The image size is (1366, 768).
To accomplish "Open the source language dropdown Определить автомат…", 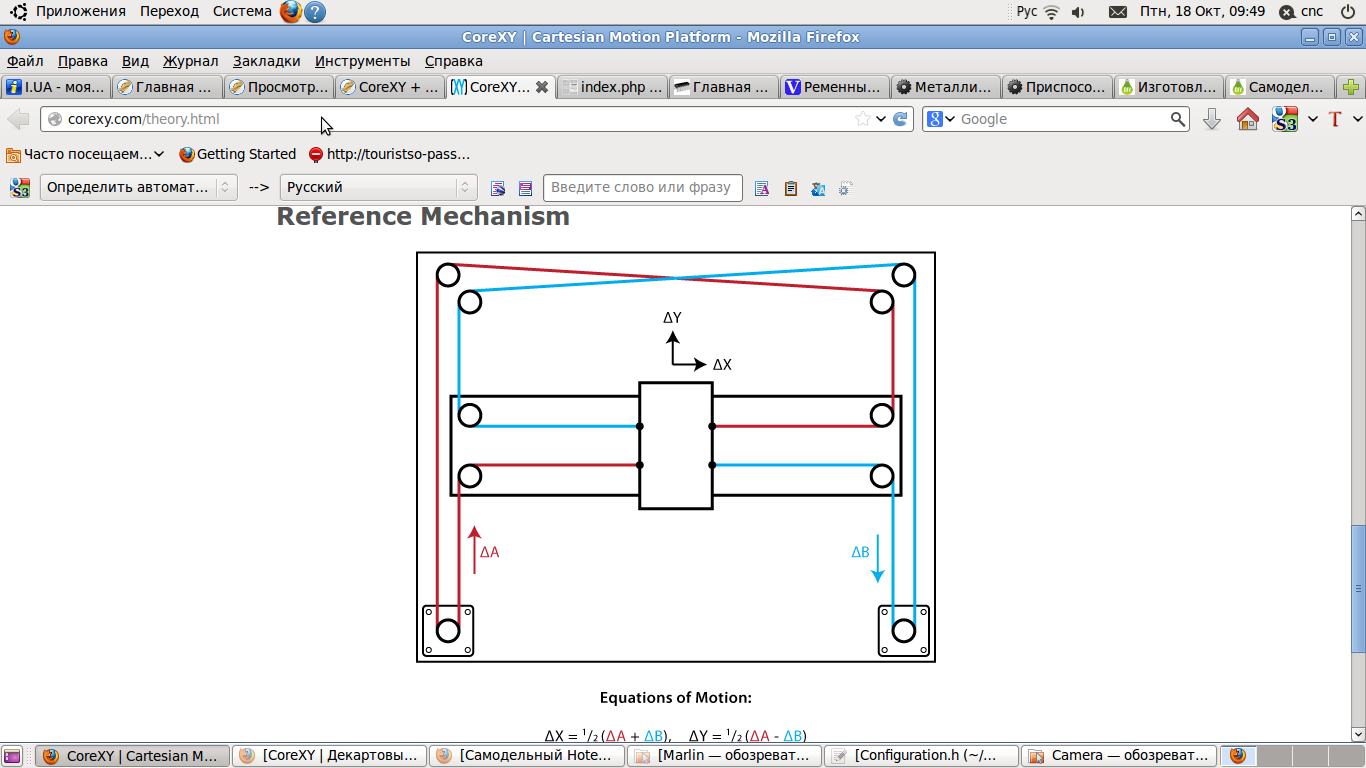I will pyautogui.click(x=138, y=187).
